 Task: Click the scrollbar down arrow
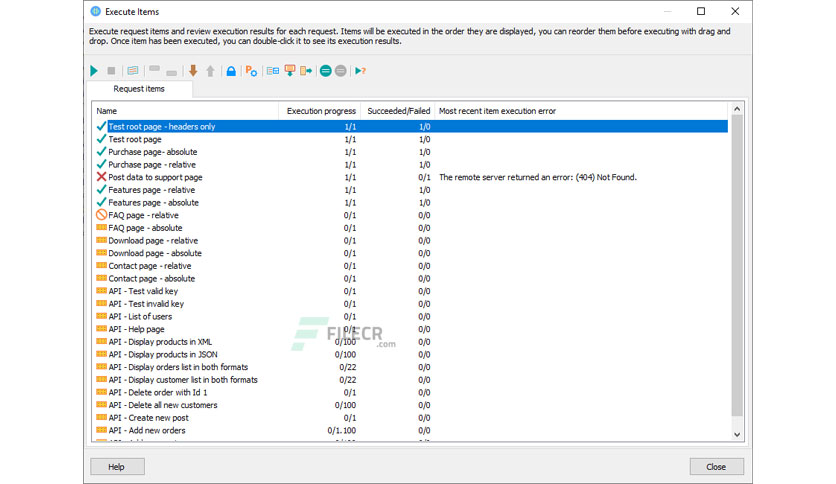737,434
